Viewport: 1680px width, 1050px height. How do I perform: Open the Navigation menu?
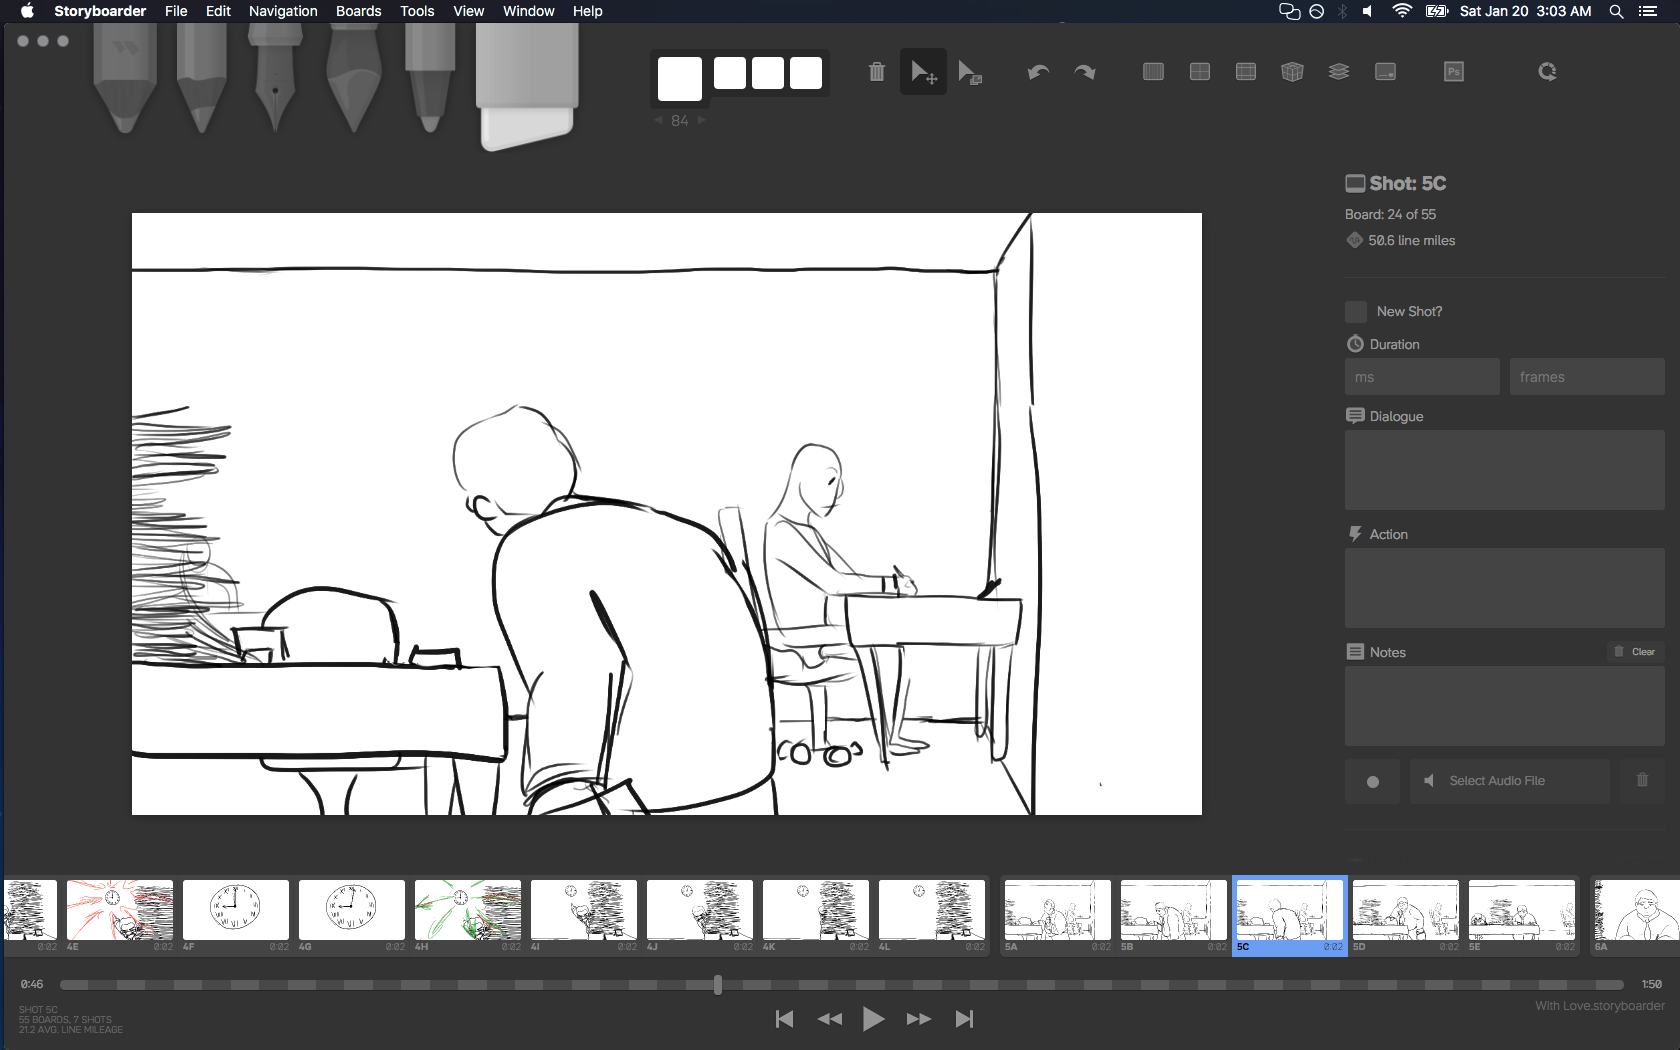(x=283, y=11)
